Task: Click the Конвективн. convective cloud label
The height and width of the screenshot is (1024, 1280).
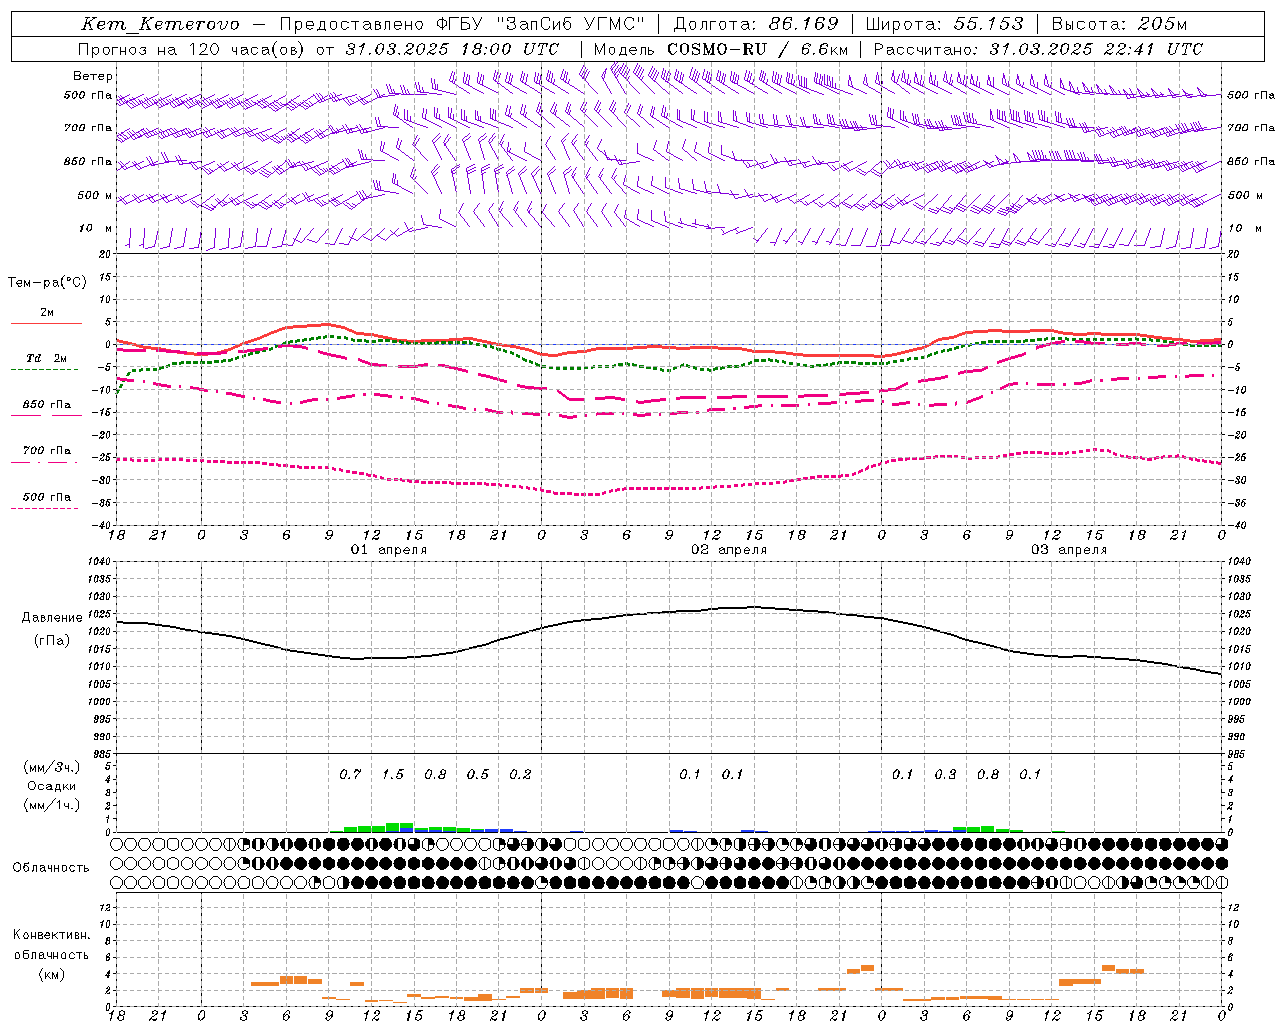Action: click(51, 935)
